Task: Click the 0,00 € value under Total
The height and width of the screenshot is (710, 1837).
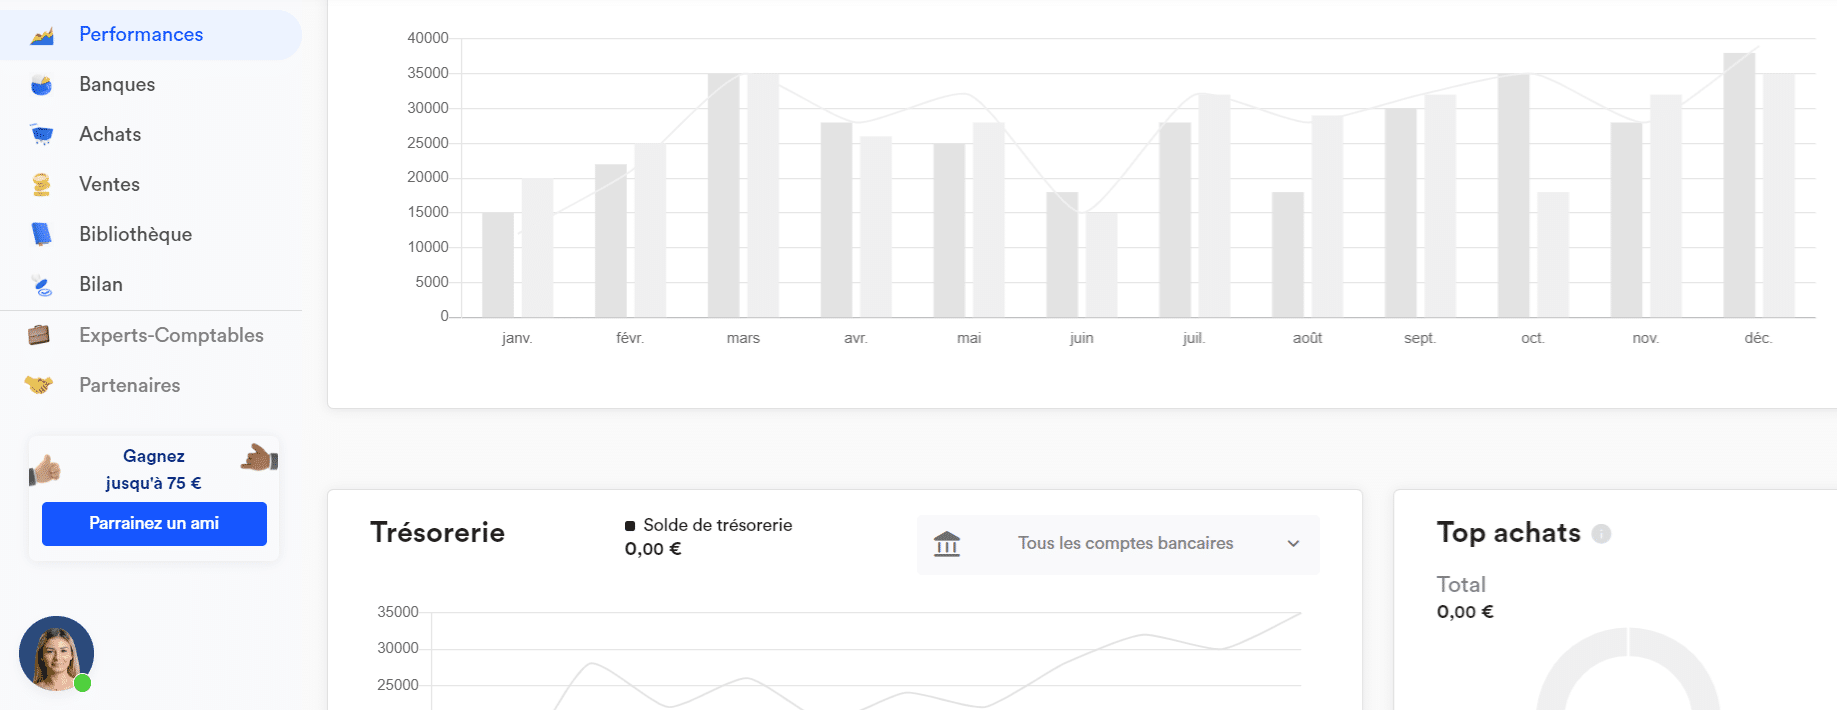Action: coord(1465,612)
